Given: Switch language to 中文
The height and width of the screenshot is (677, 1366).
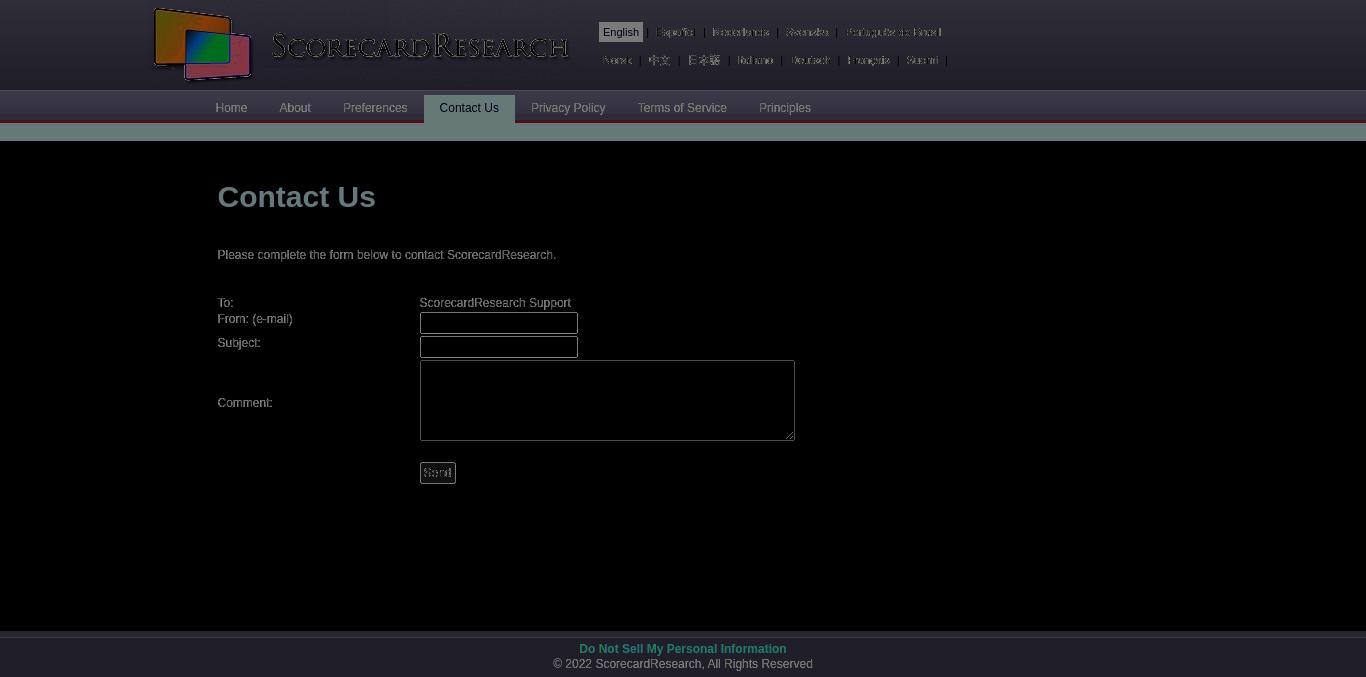Looking at the screenshot, I should 659,60.
